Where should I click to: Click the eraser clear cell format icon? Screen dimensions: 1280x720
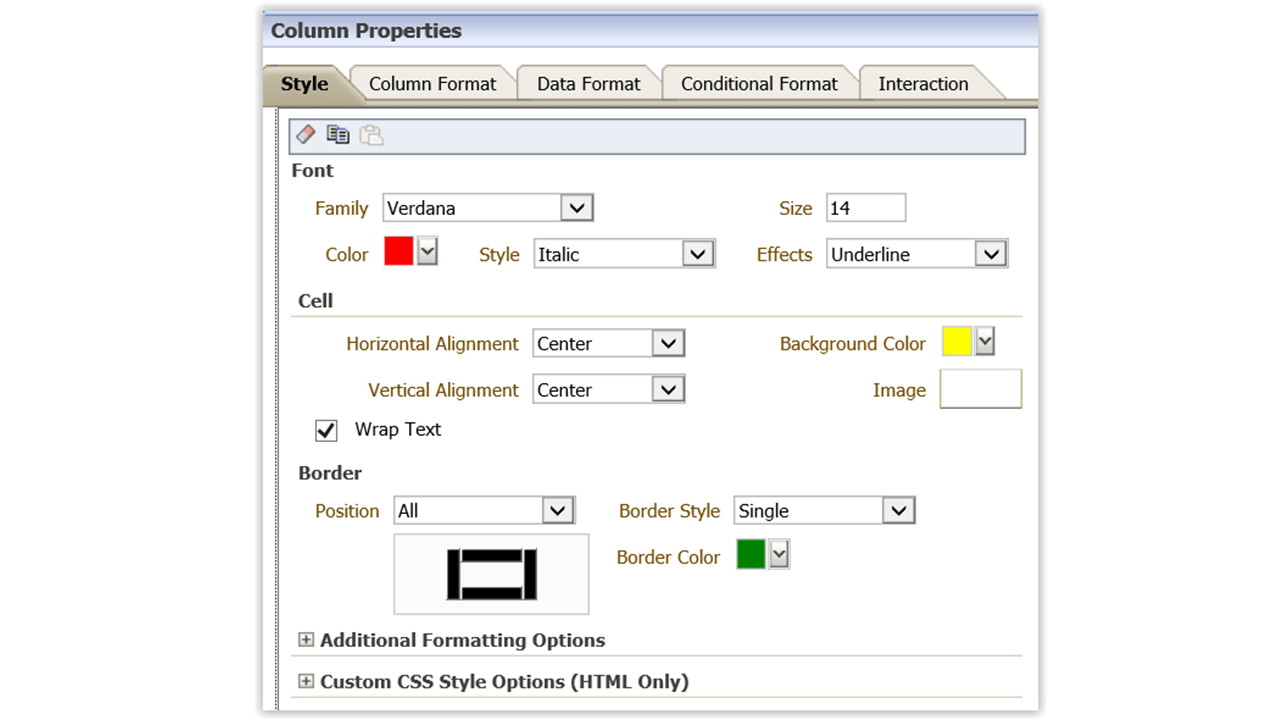(306, 134)
